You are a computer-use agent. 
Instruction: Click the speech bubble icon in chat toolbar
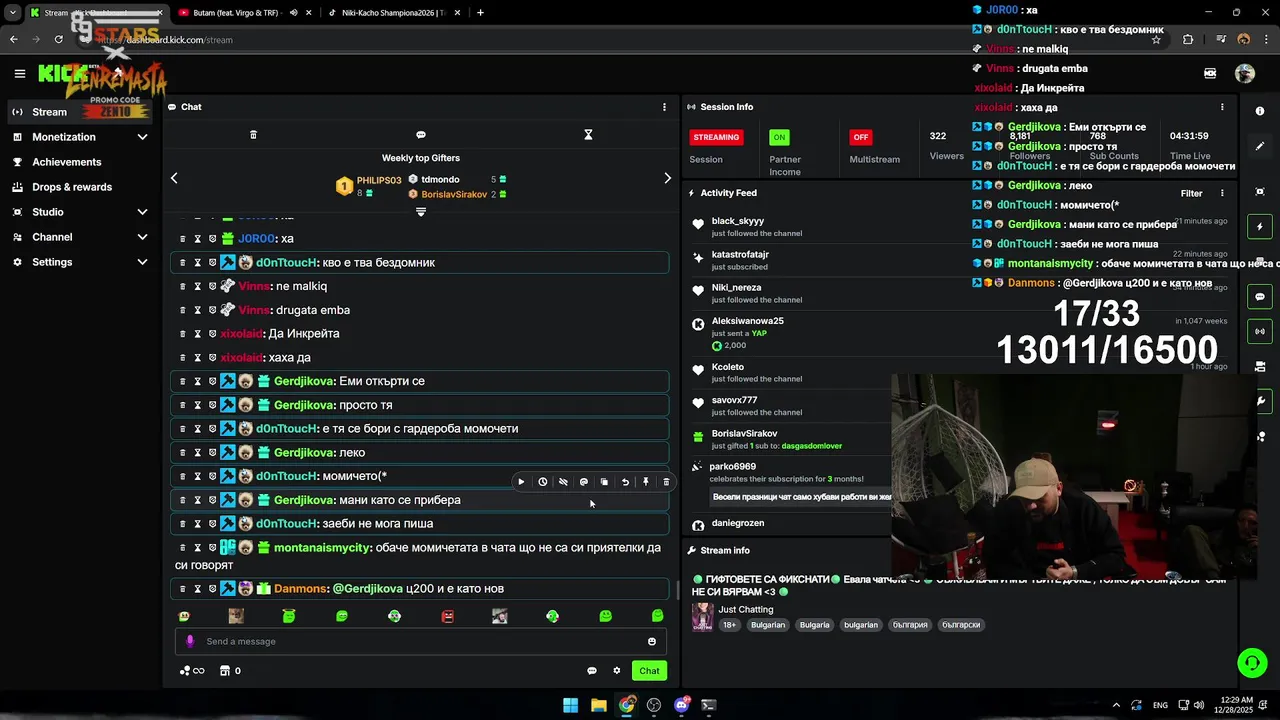click(421, 135)
